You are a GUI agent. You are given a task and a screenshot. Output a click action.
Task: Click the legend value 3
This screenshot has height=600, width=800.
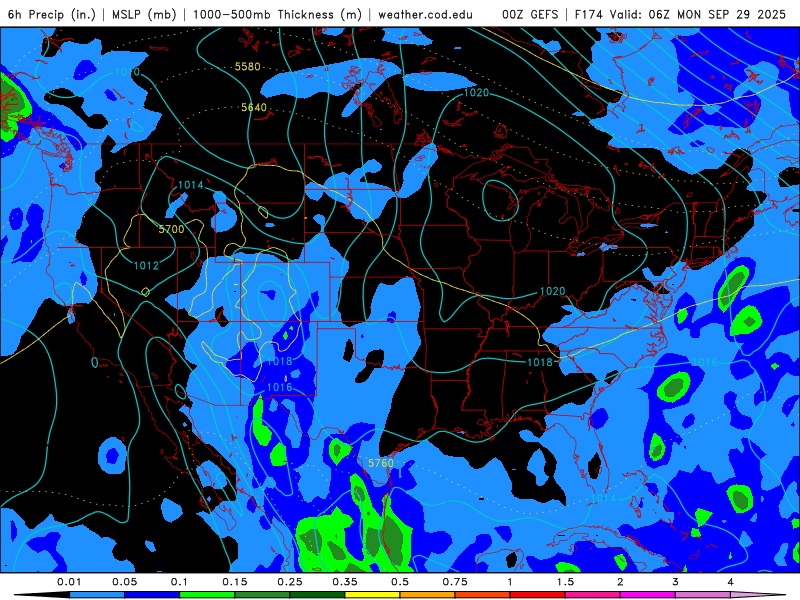pos(675,582)
